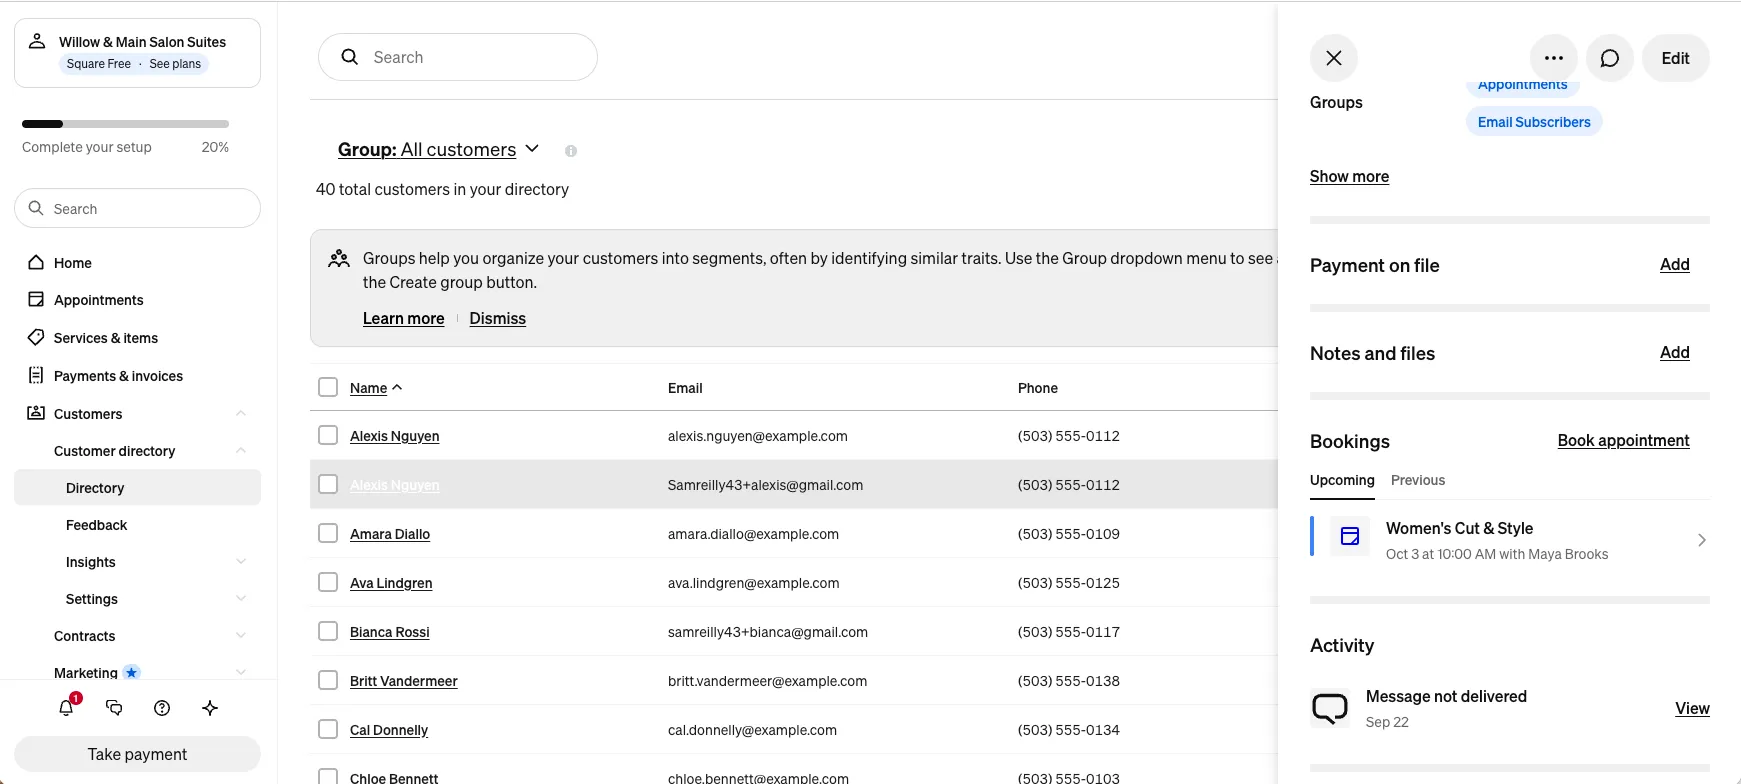Expand the Contracts chevron
The width and height of the screenshot is (1741, 784).
click(241, 635)
